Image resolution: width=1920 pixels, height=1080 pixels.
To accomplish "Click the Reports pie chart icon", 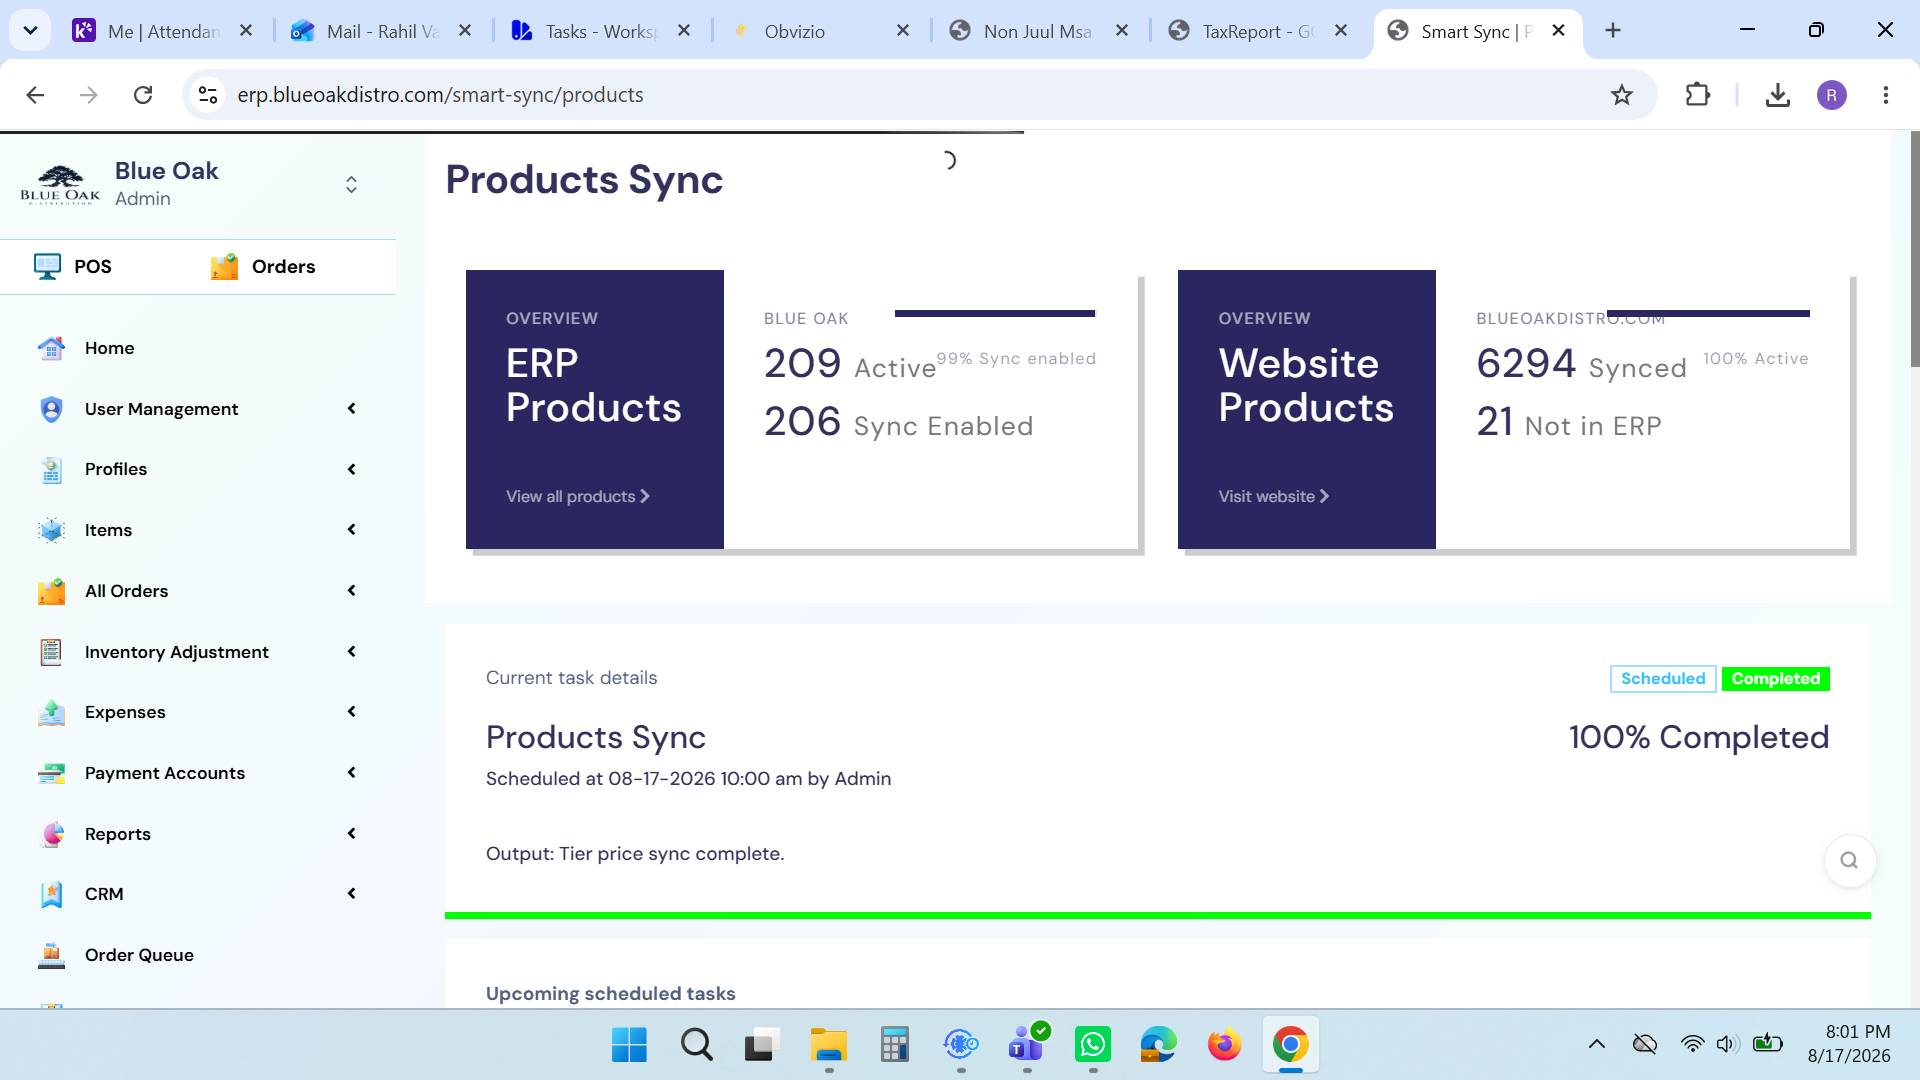I will click(x=51, y=834).
